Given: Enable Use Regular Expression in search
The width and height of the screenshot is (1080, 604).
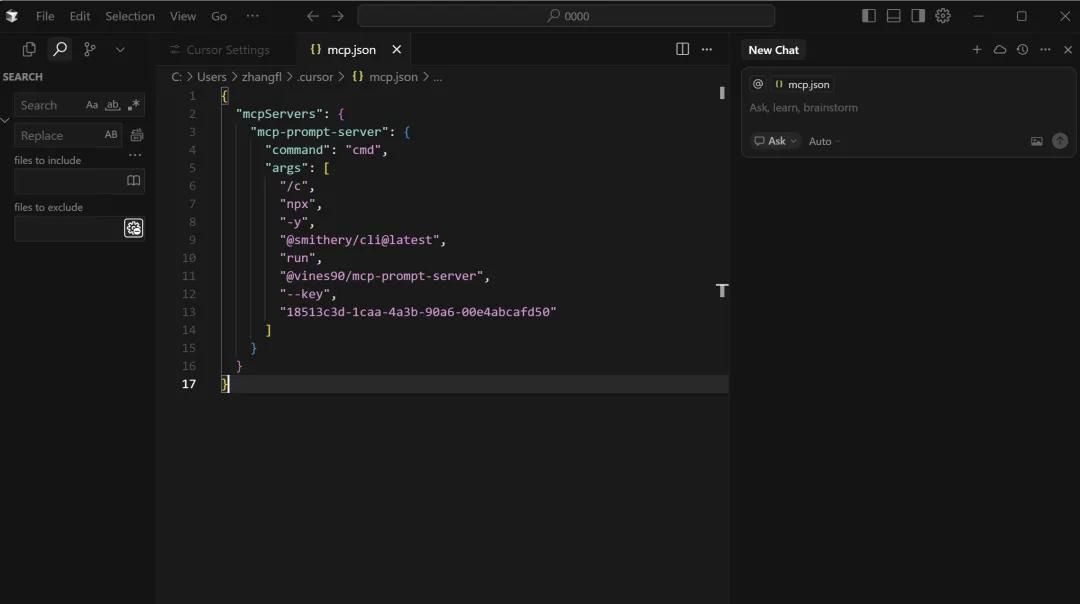Looking at the screenshot, I should (x=134, y=105).
